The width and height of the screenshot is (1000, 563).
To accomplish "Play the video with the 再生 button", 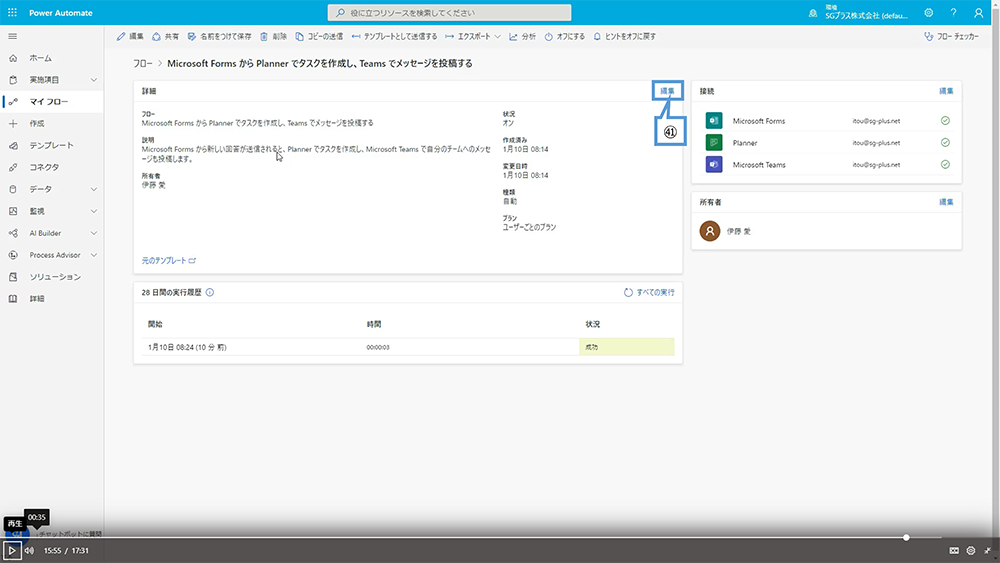I will (x=11, y=550).
